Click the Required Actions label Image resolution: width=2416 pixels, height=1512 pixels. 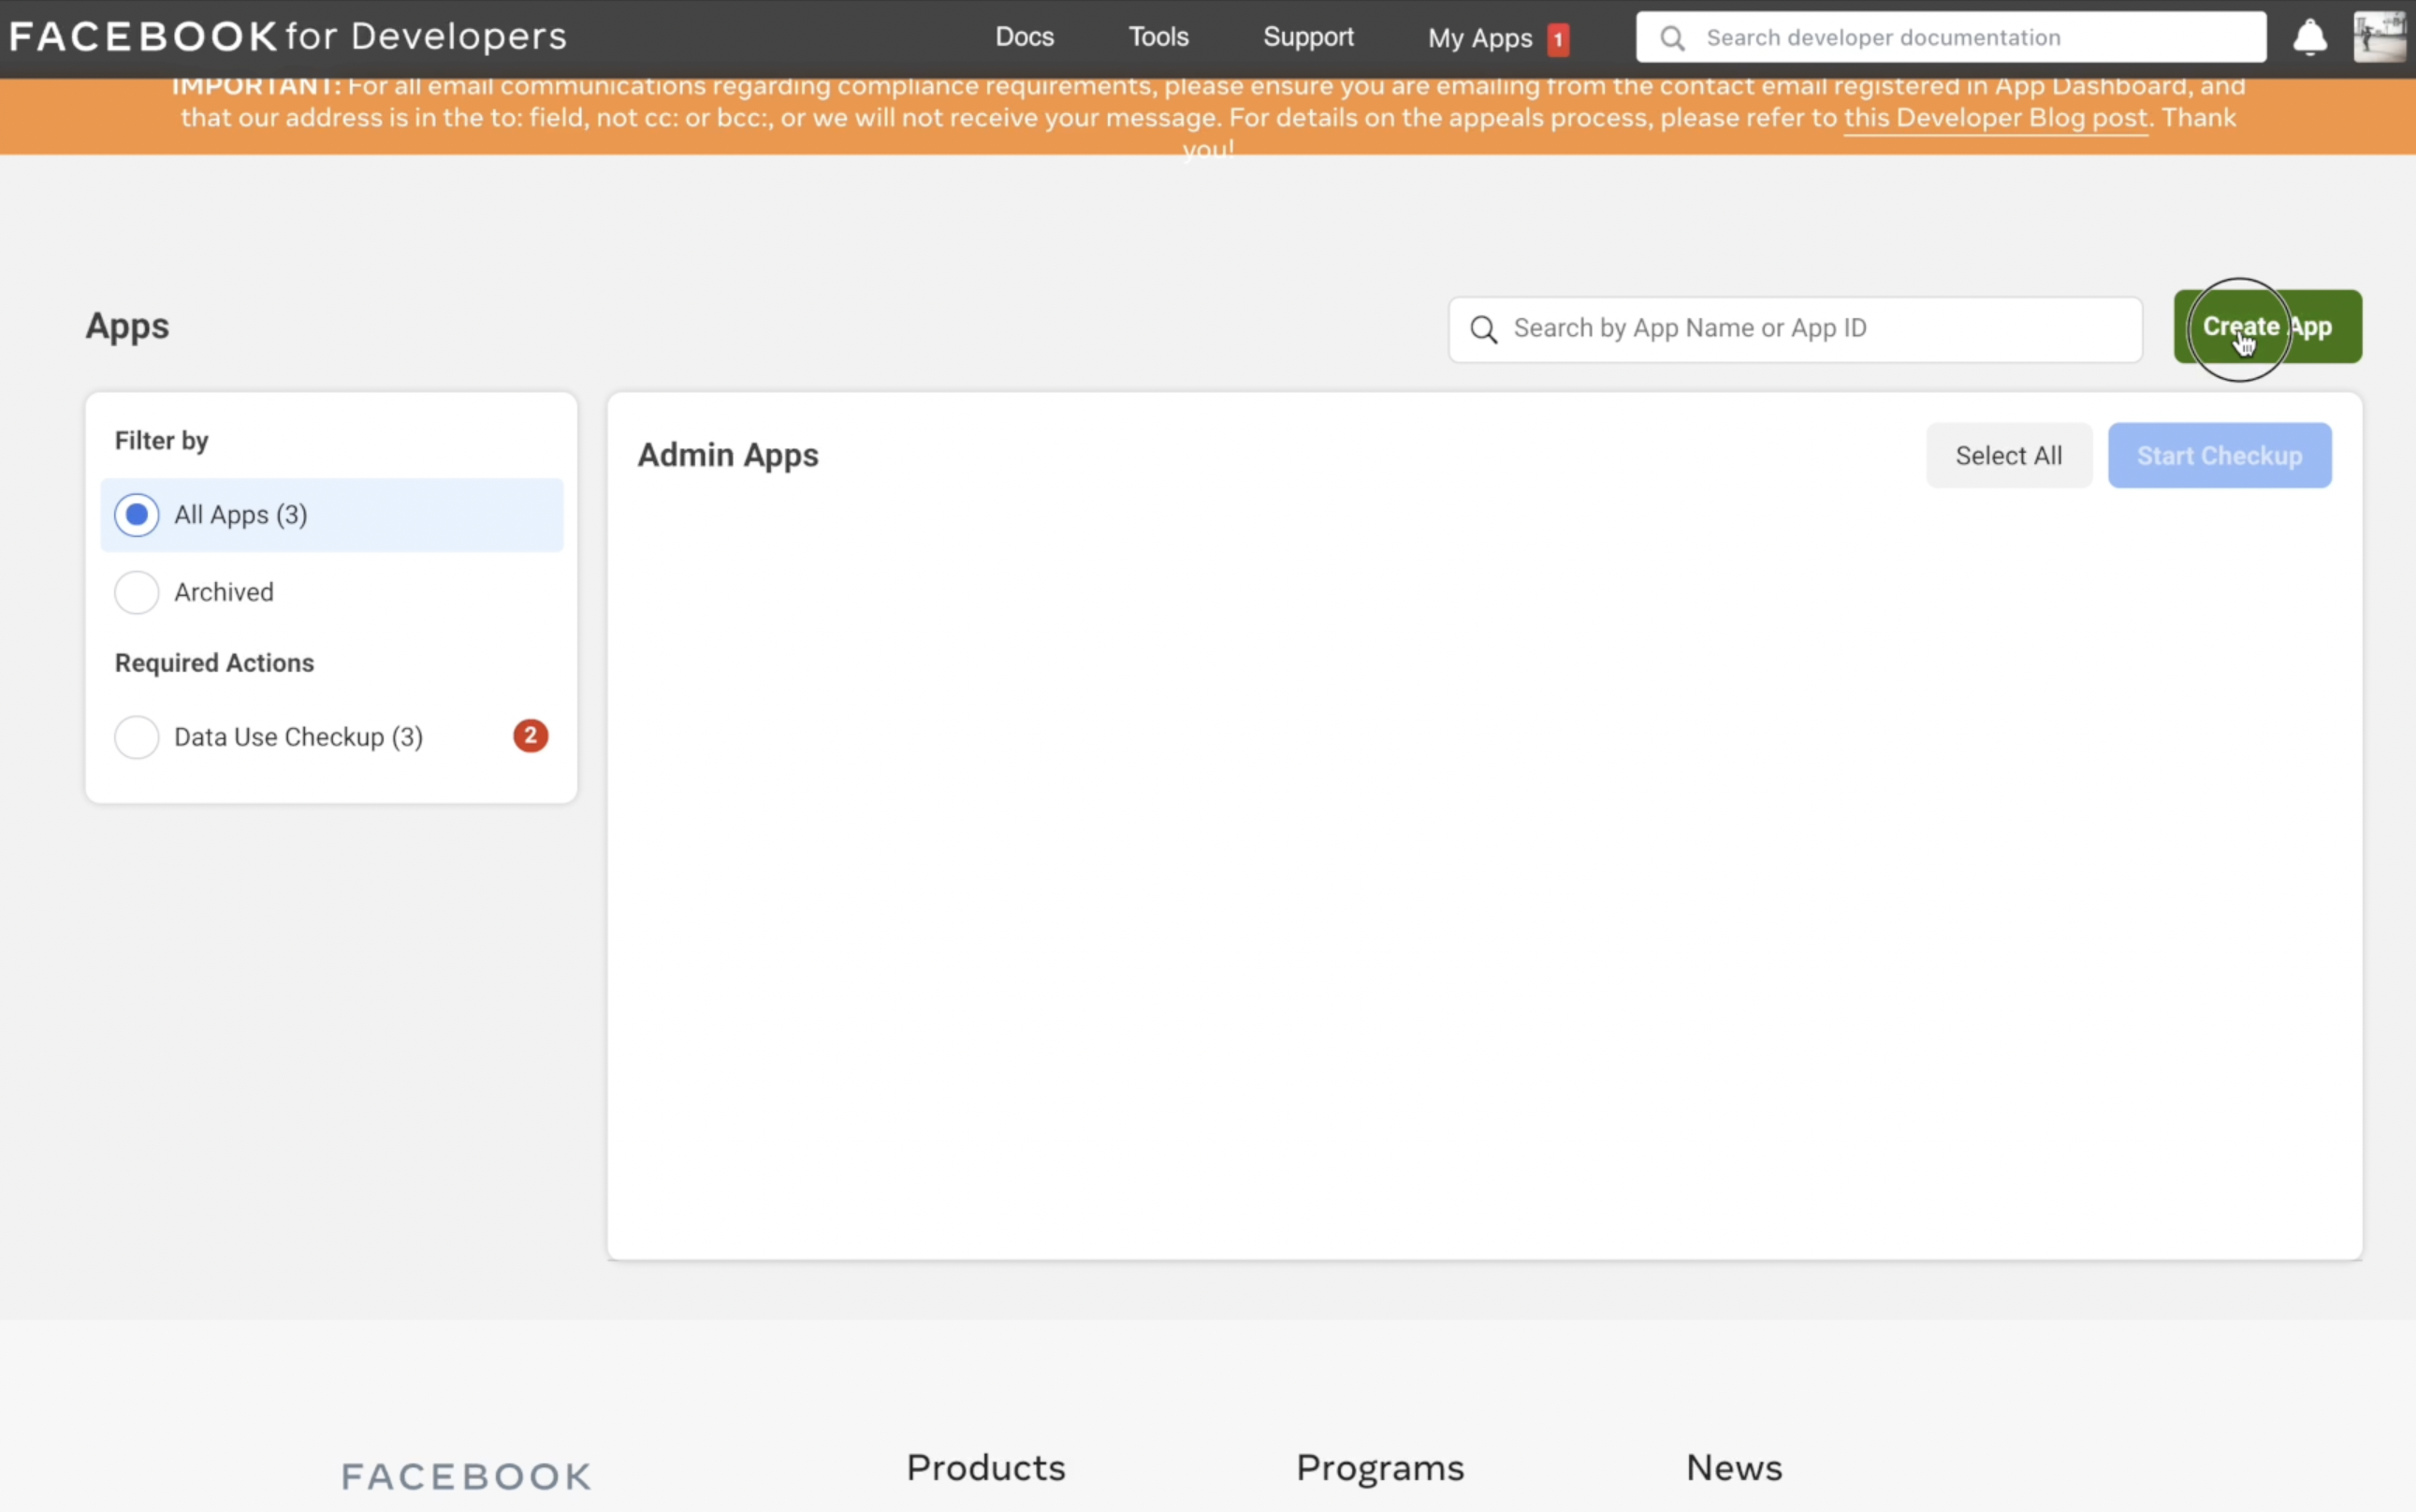coord(214,663)
